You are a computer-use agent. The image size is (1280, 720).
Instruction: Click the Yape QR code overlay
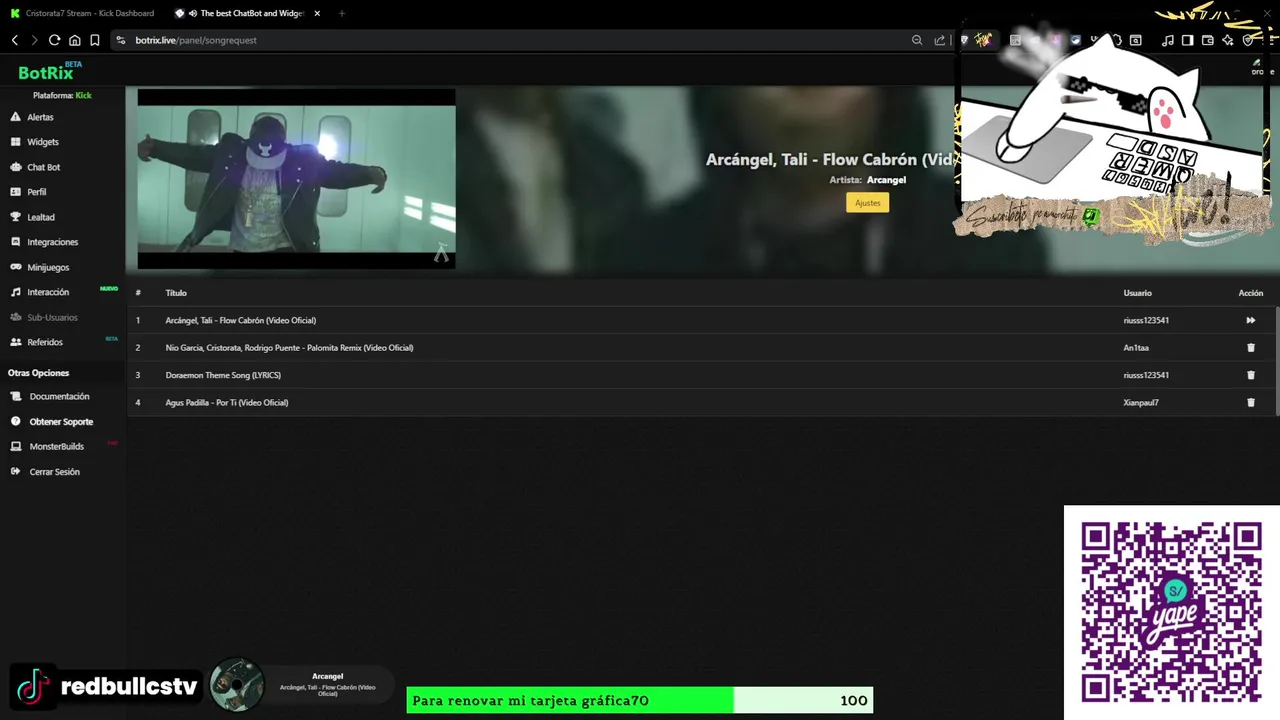[1171, 612]
